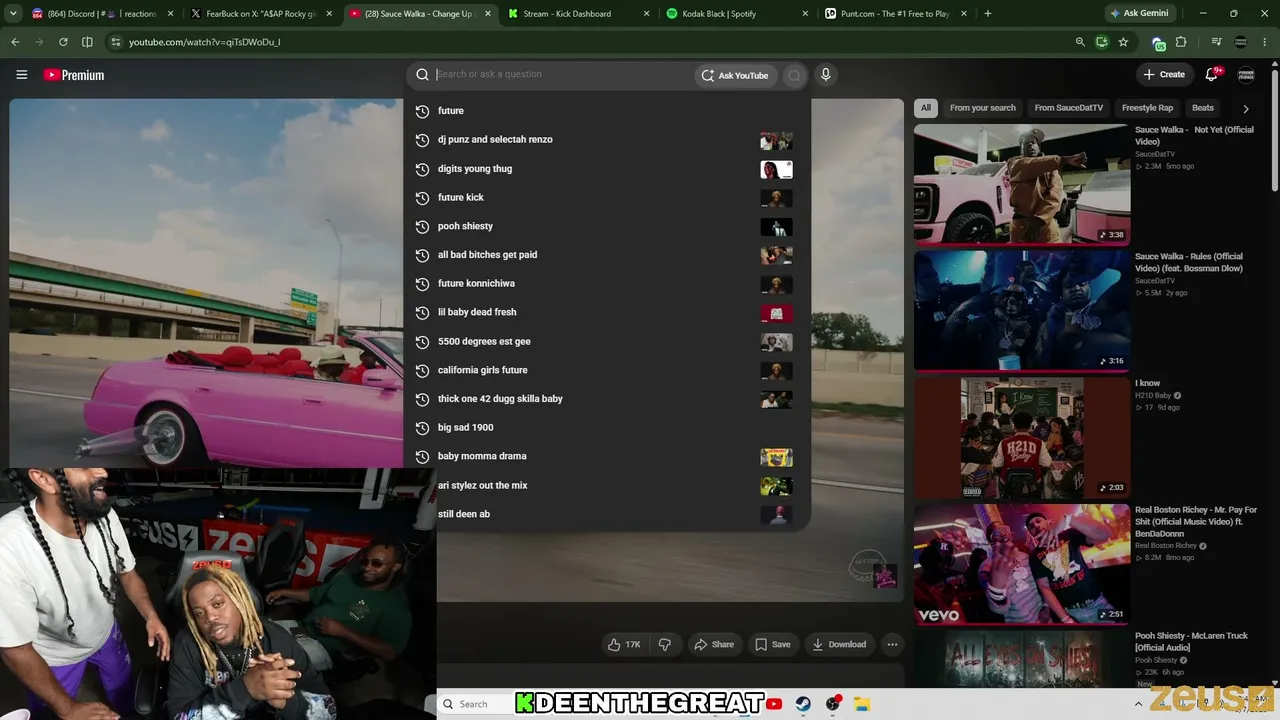Image resolution: width=1280 pixels, height=720 pixels.
Task: Open 'I know' H21D Baby thumbnail
Action: point(1022,437)
